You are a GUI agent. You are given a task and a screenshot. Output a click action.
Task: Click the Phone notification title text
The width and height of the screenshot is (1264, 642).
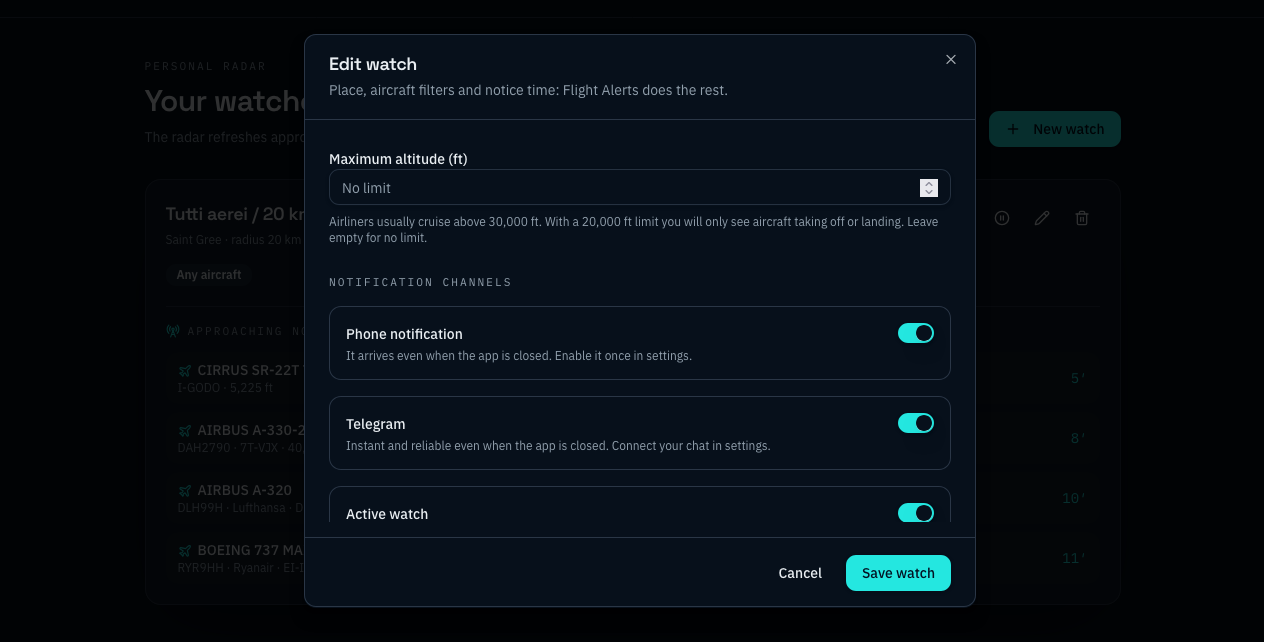(404, 334)
